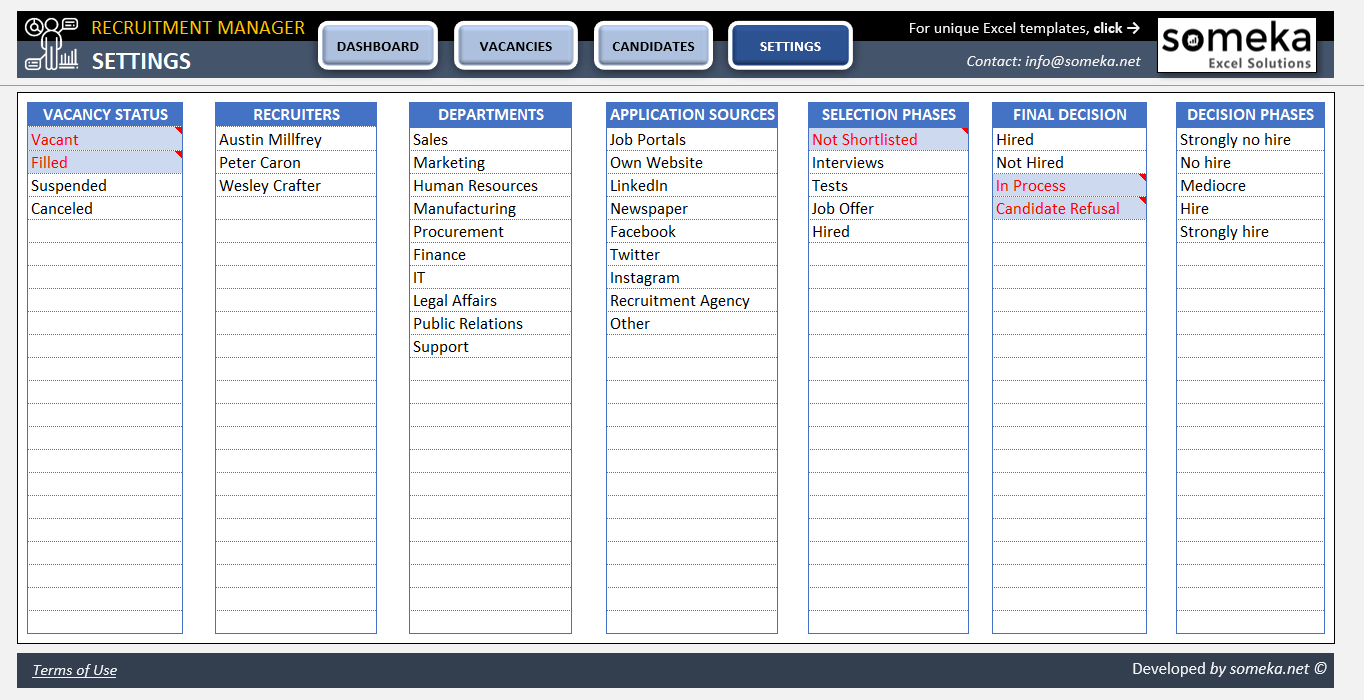
Task: Click the 'For unique Excel templates' link
Action: coord(1024,28)
